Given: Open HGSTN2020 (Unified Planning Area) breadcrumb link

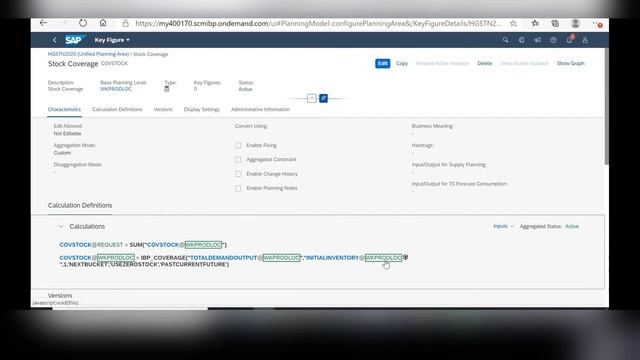Looking at the screenshot, I should coord(88,54).
